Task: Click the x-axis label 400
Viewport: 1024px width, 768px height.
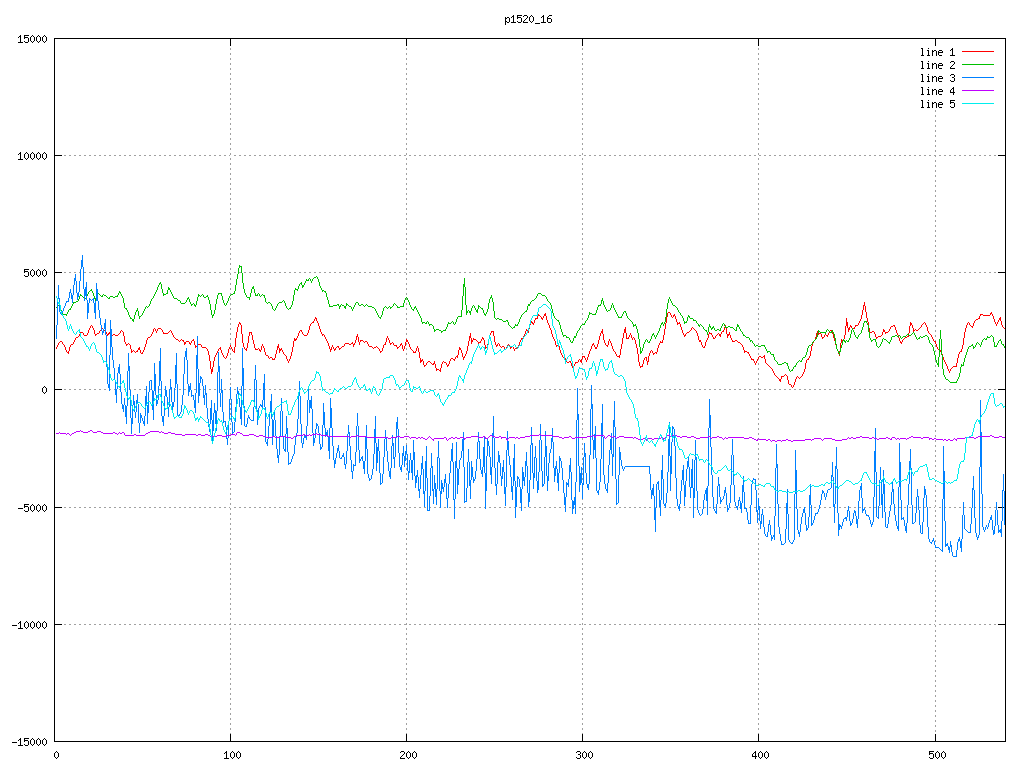Action: (x=760, y=756)
